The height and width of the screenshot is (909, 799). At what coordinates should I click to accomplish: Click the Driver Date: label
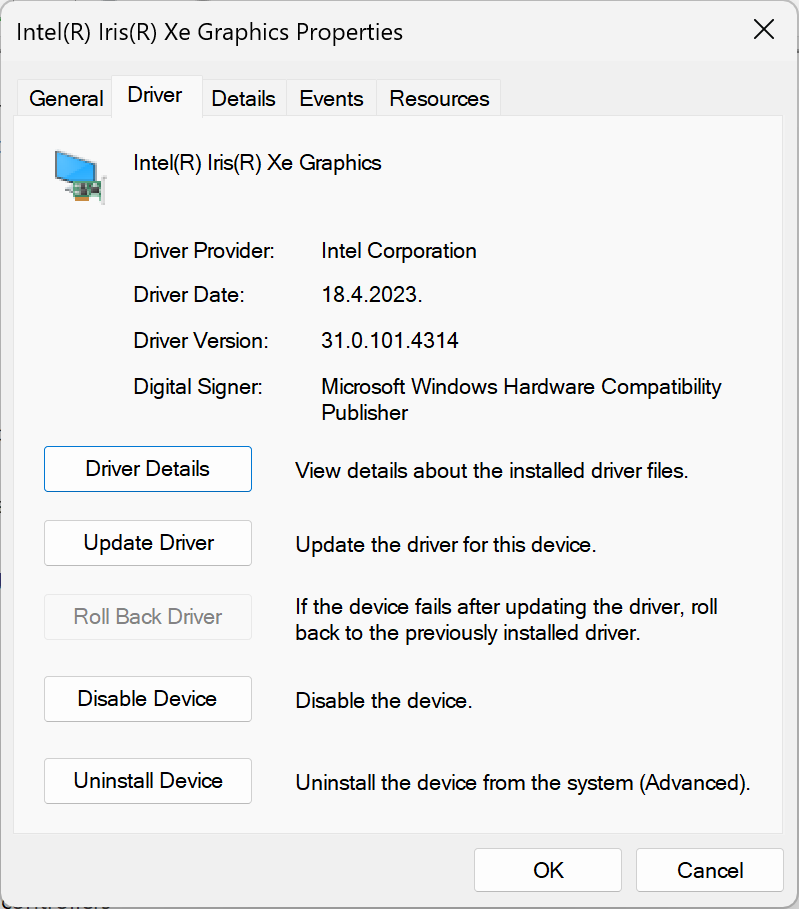coord(189,294)
